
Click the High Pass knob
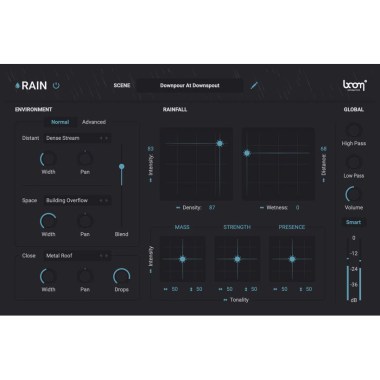click(x=353, y=131)
